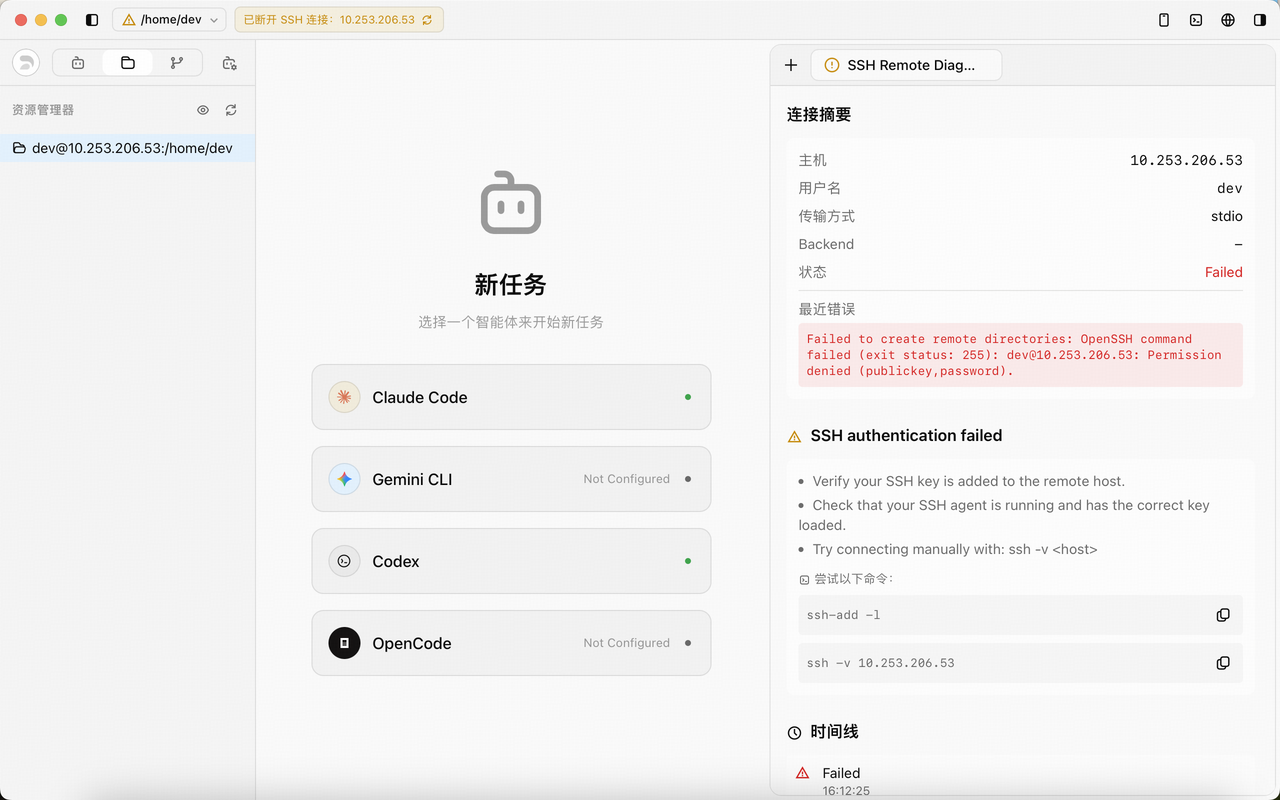Screen dimensions: 1280x800
Task: Select the robot agents view in the sidebar toolbar
Action: [x=77, y=62]
